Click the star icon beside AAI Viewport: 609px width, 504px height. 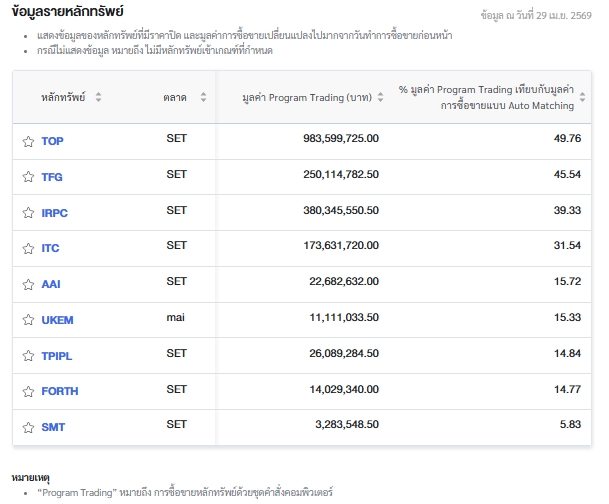coord(28,284)
